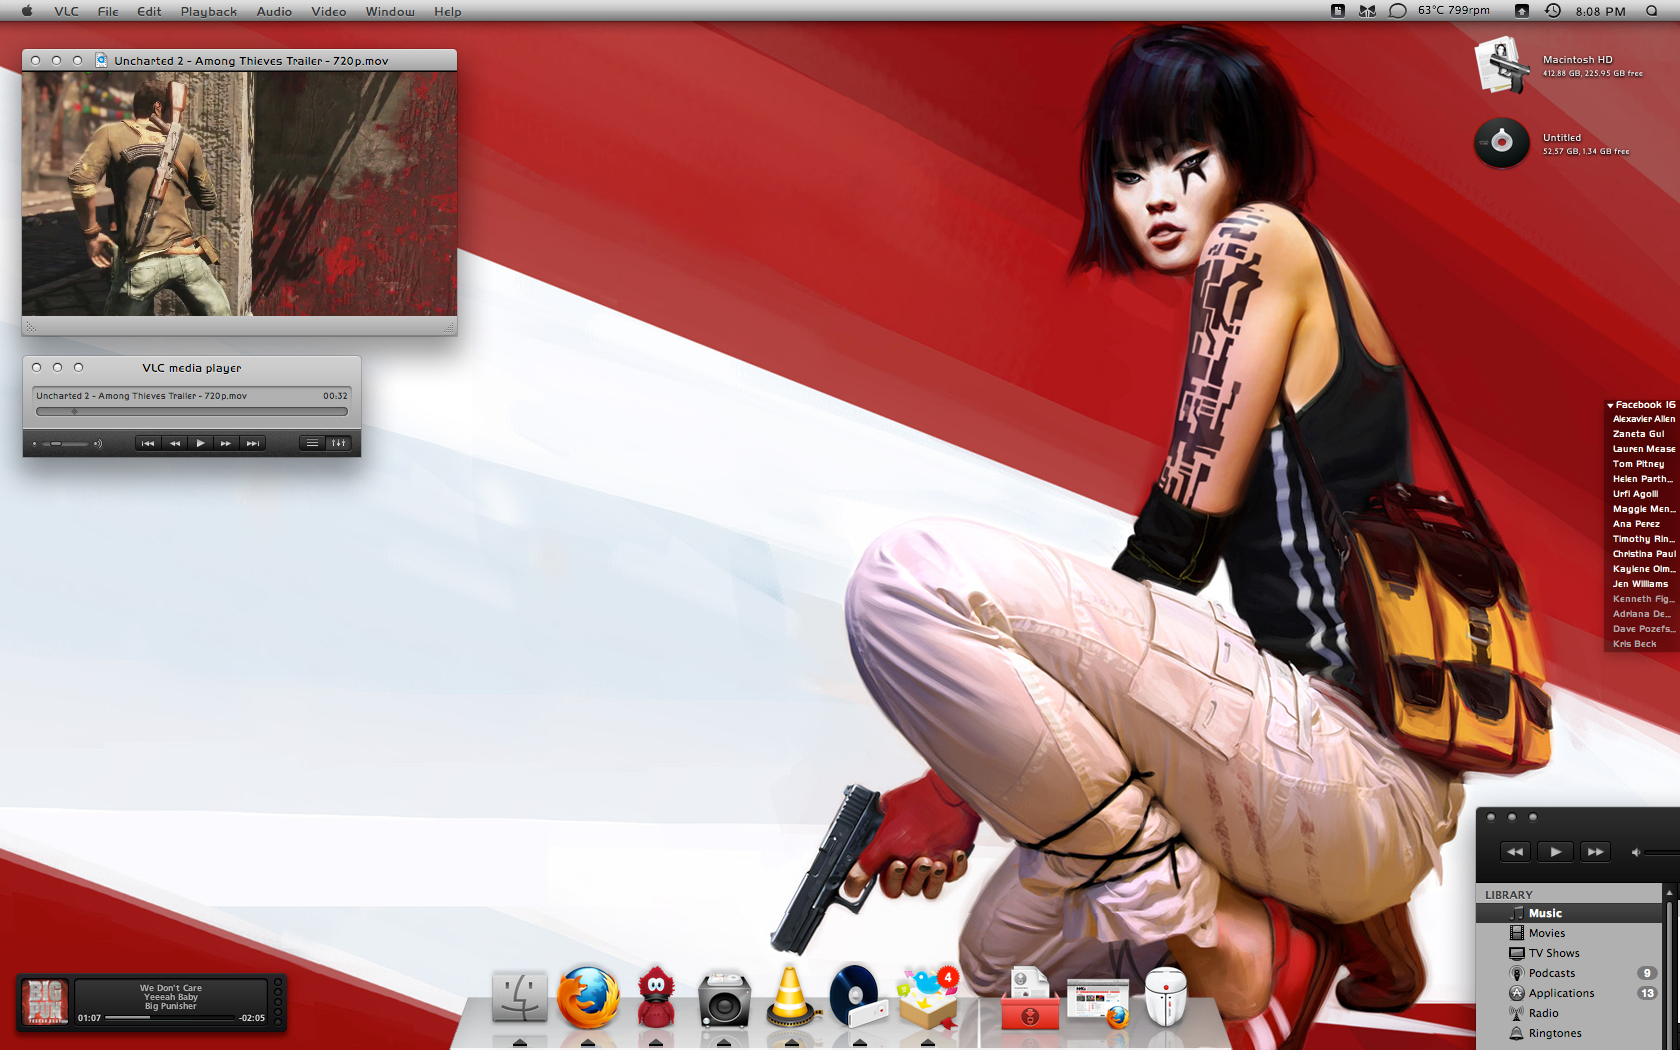Image resolution: width=1680 pixels, height=1050 pixels.
Task: Select Music in iTunes library
Action: tap(1570, 913)
